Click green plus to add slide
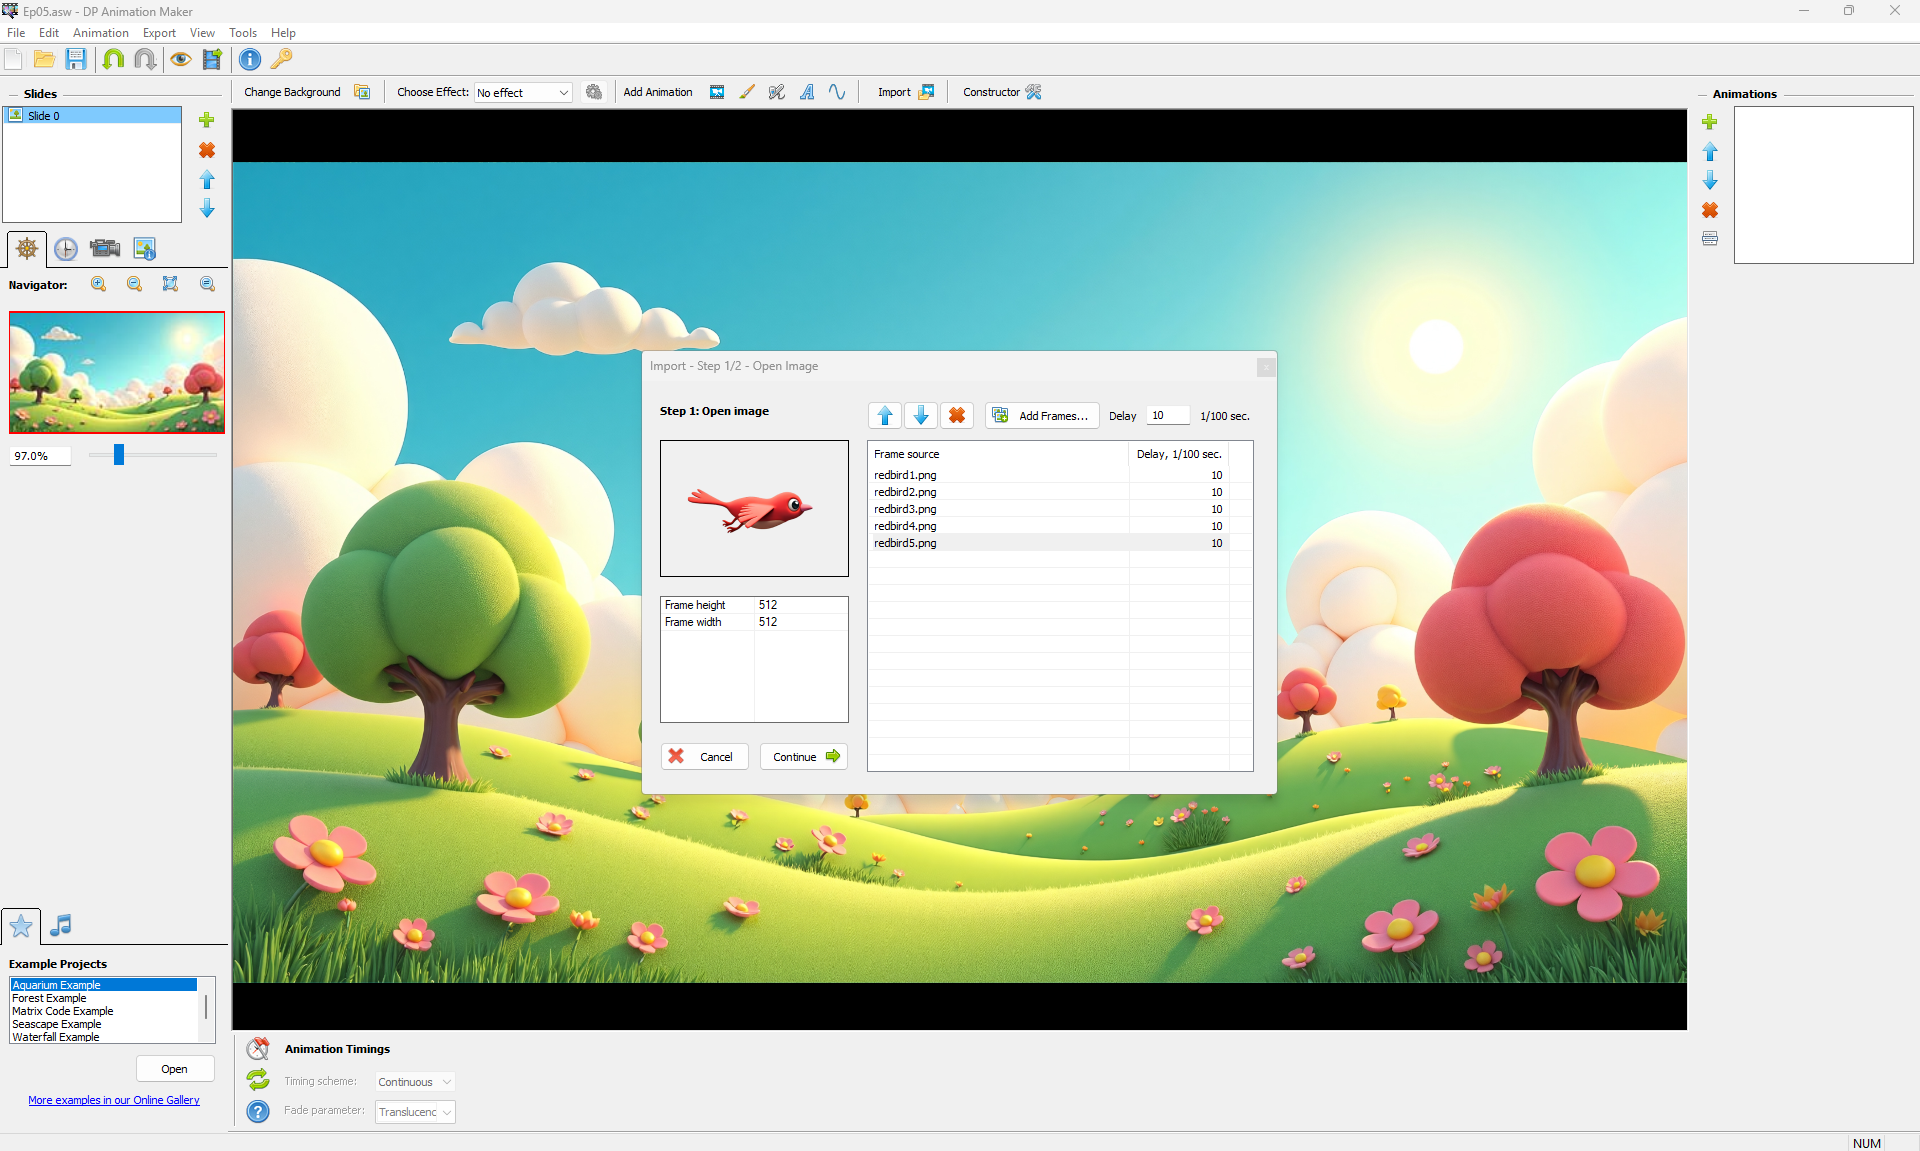The image size is (1920, 1151). (x=207, y=120)
